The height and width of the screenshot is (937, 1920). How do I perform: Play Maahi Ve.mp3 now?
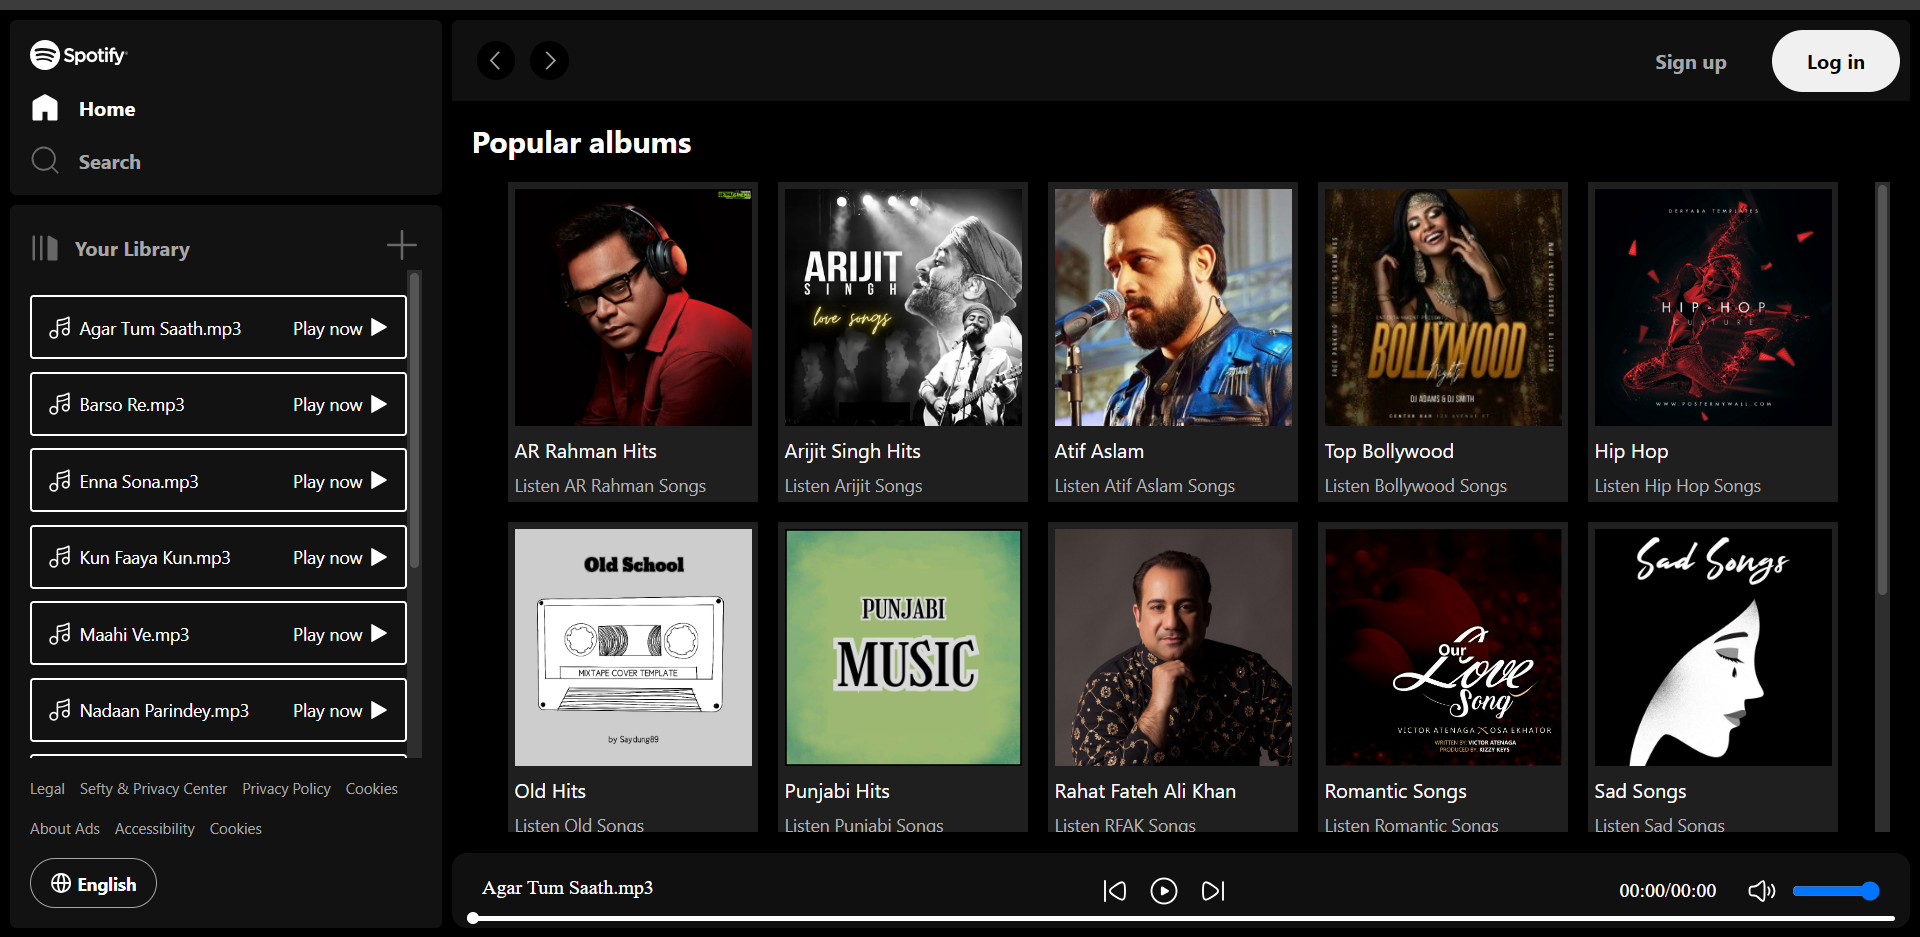pyautogui.click(x=339, y=634)
